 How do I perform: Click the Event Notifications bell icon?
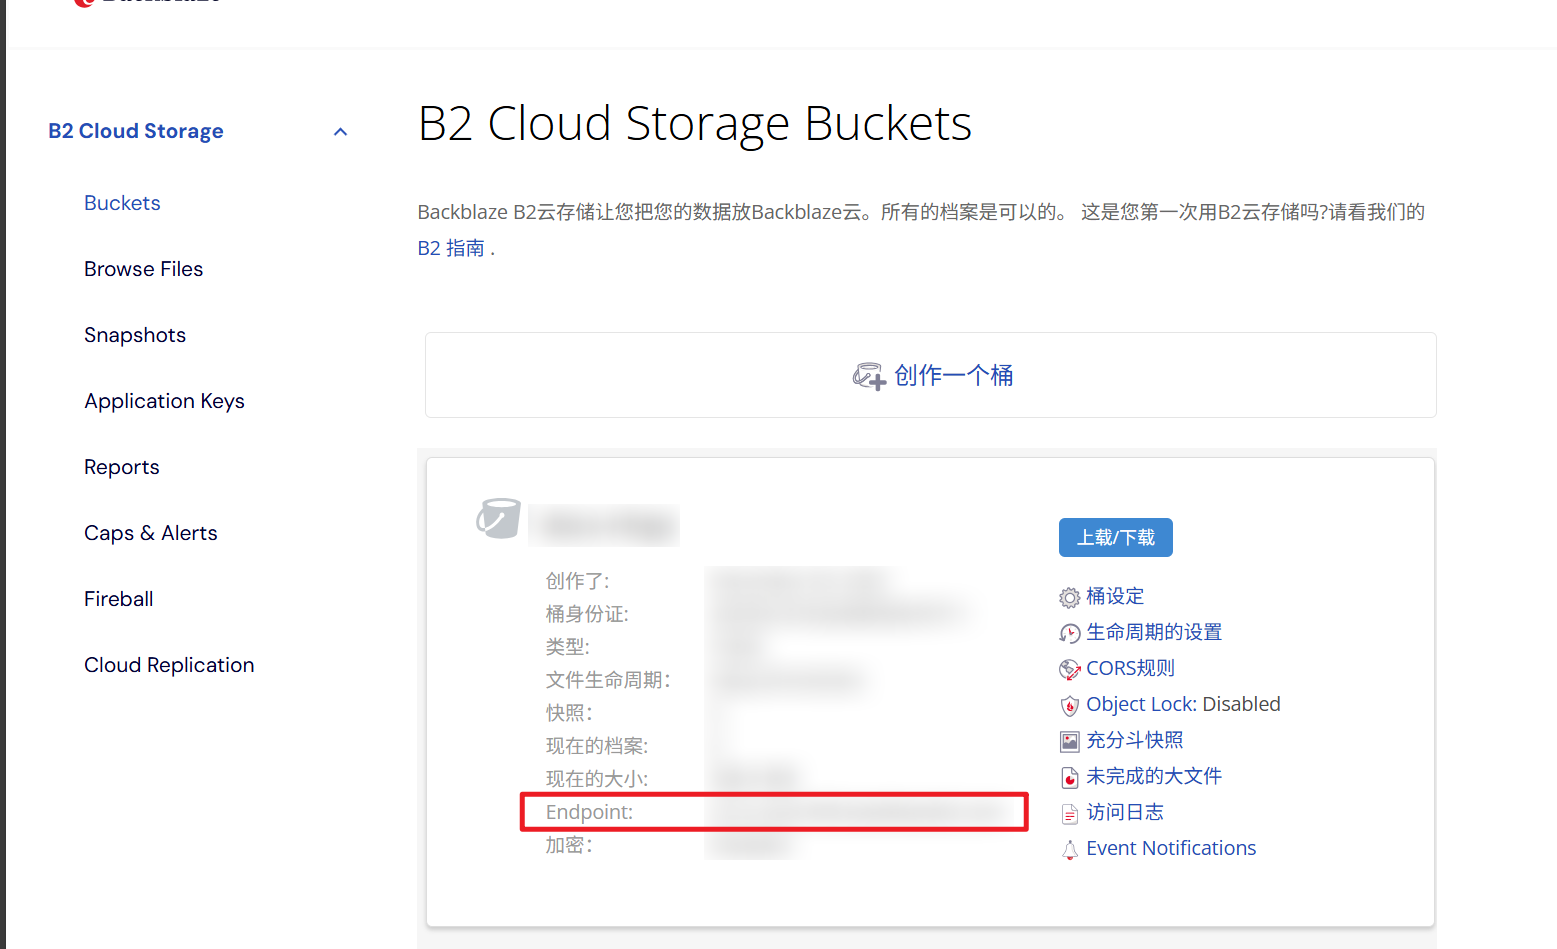(x=1069, y=848)
